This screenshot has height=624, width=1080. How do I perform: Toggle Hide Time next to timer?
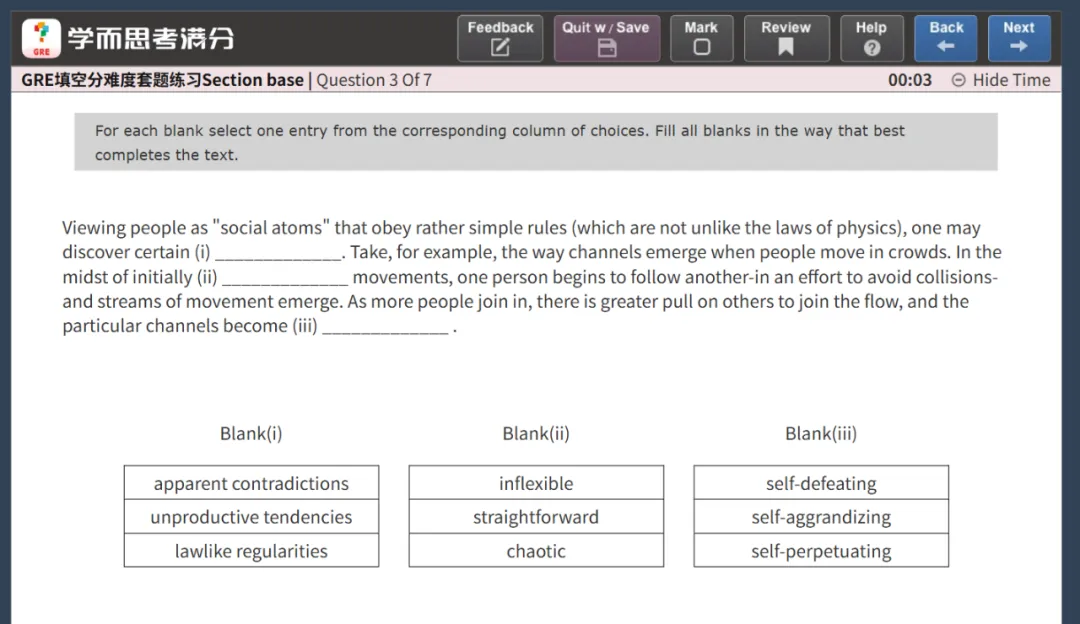pyautogui.click(x=1001, y=80)
